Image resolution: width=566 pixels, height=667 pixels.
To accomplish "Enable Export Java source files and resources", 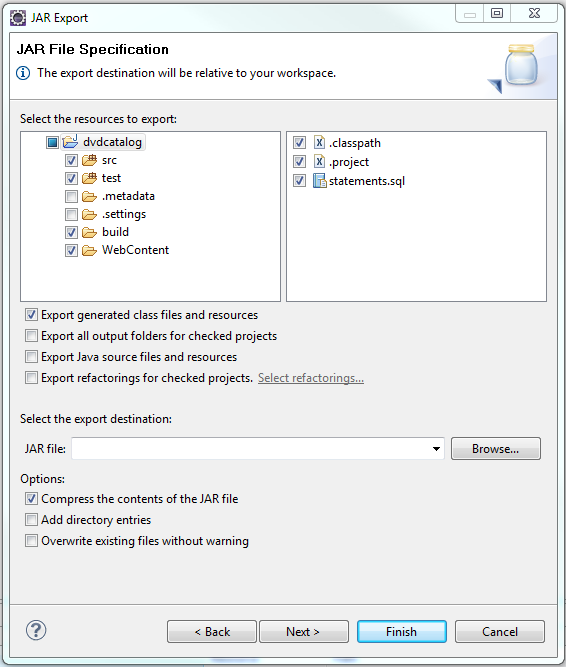I will (x=31, y=356).
